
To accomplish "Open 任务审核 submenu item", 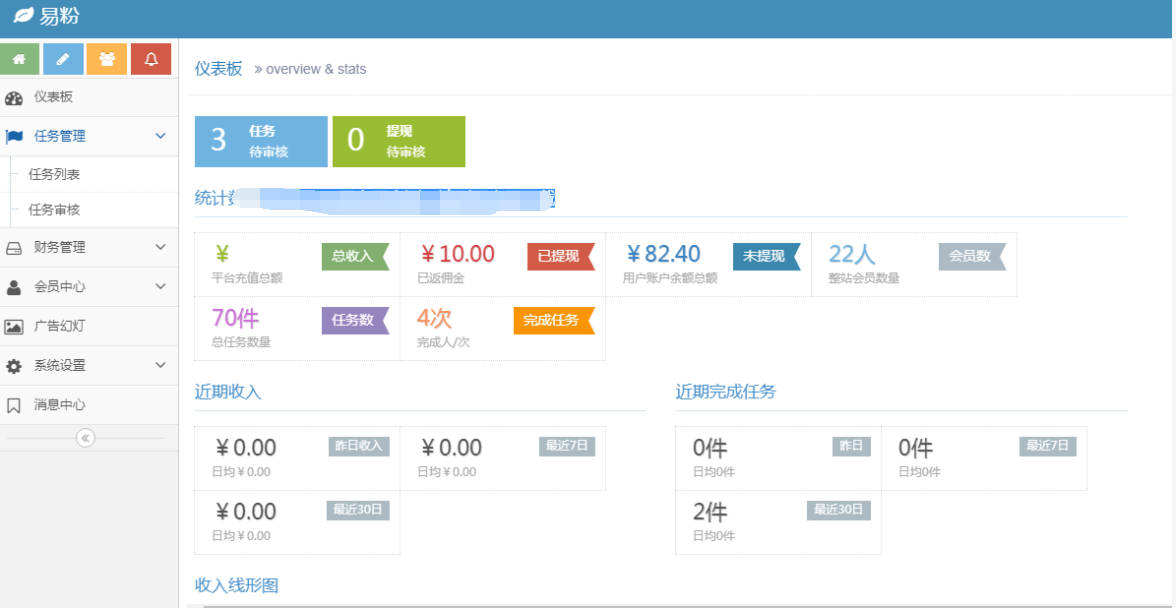I will pos(54,210).
